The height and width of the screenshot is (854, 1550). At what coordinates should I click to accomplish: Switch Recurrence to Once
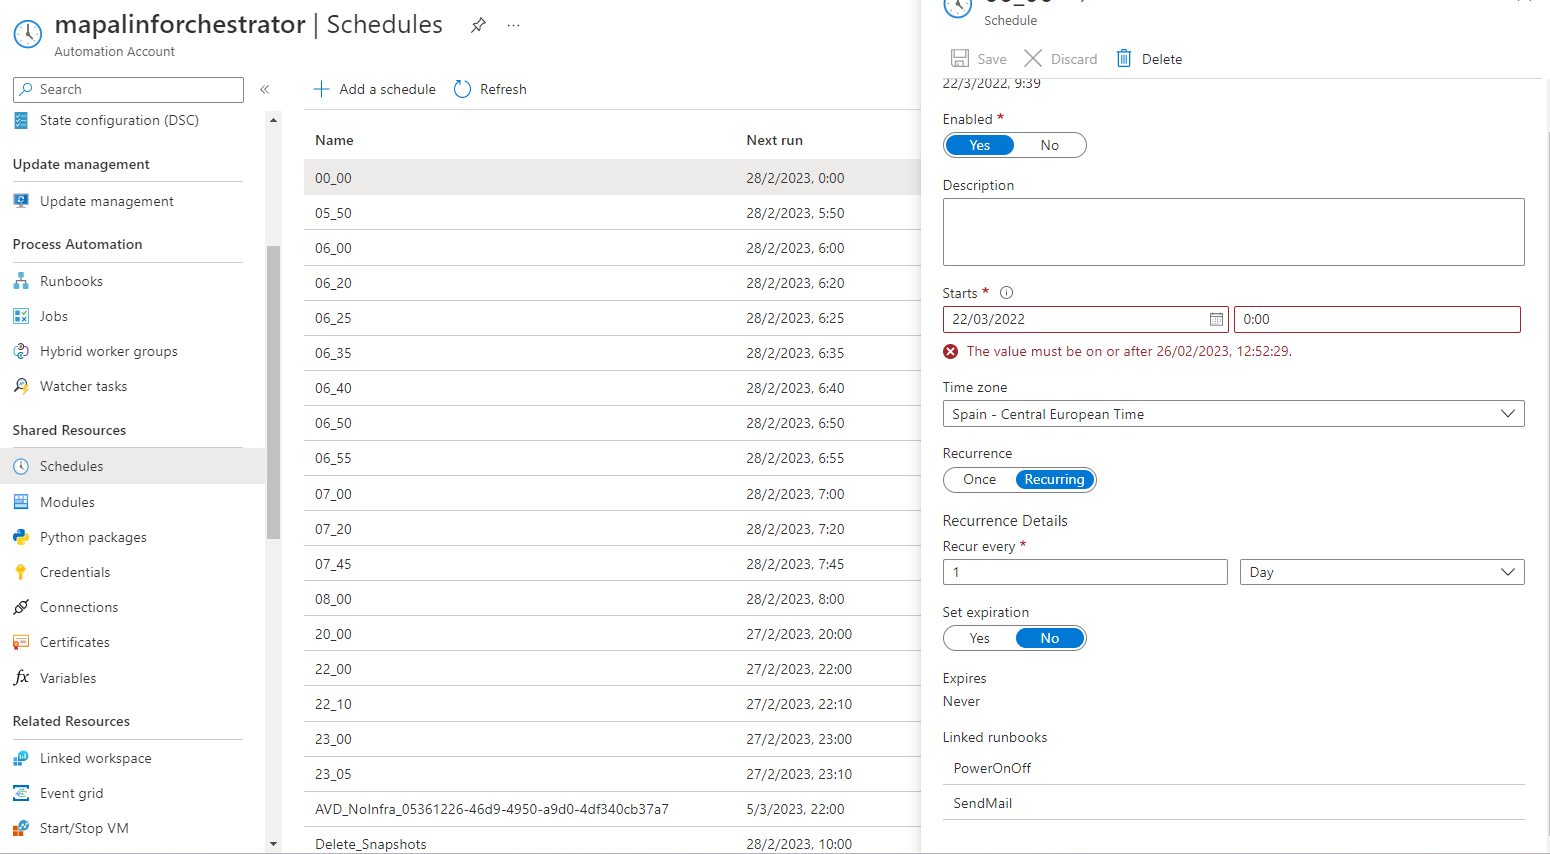coord(979,480)
